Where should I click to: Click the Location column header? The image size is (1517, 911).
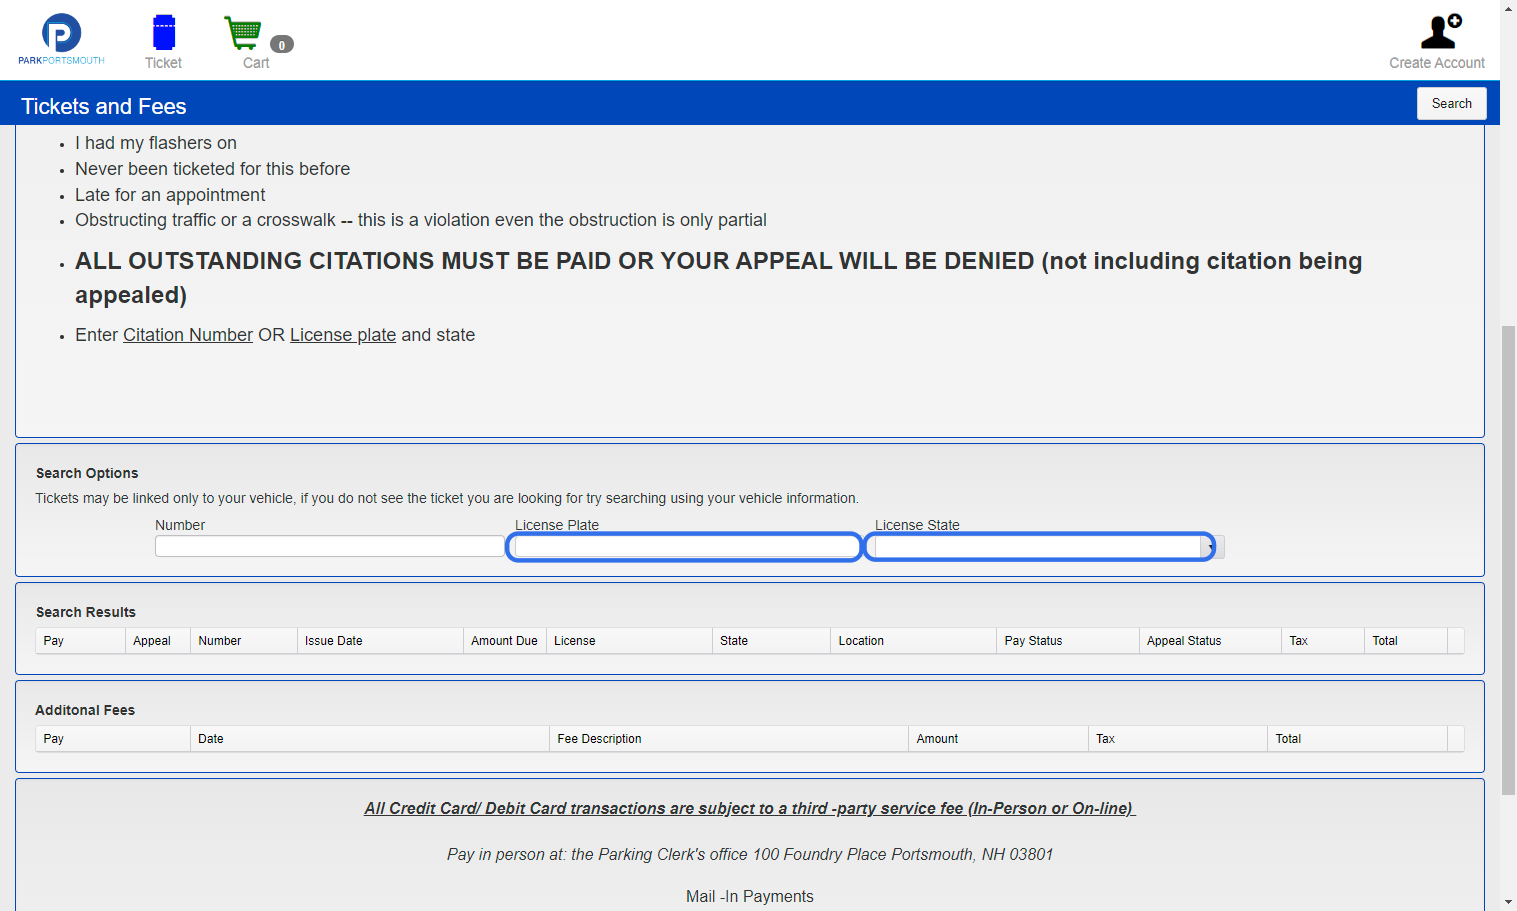pos(913,641)
